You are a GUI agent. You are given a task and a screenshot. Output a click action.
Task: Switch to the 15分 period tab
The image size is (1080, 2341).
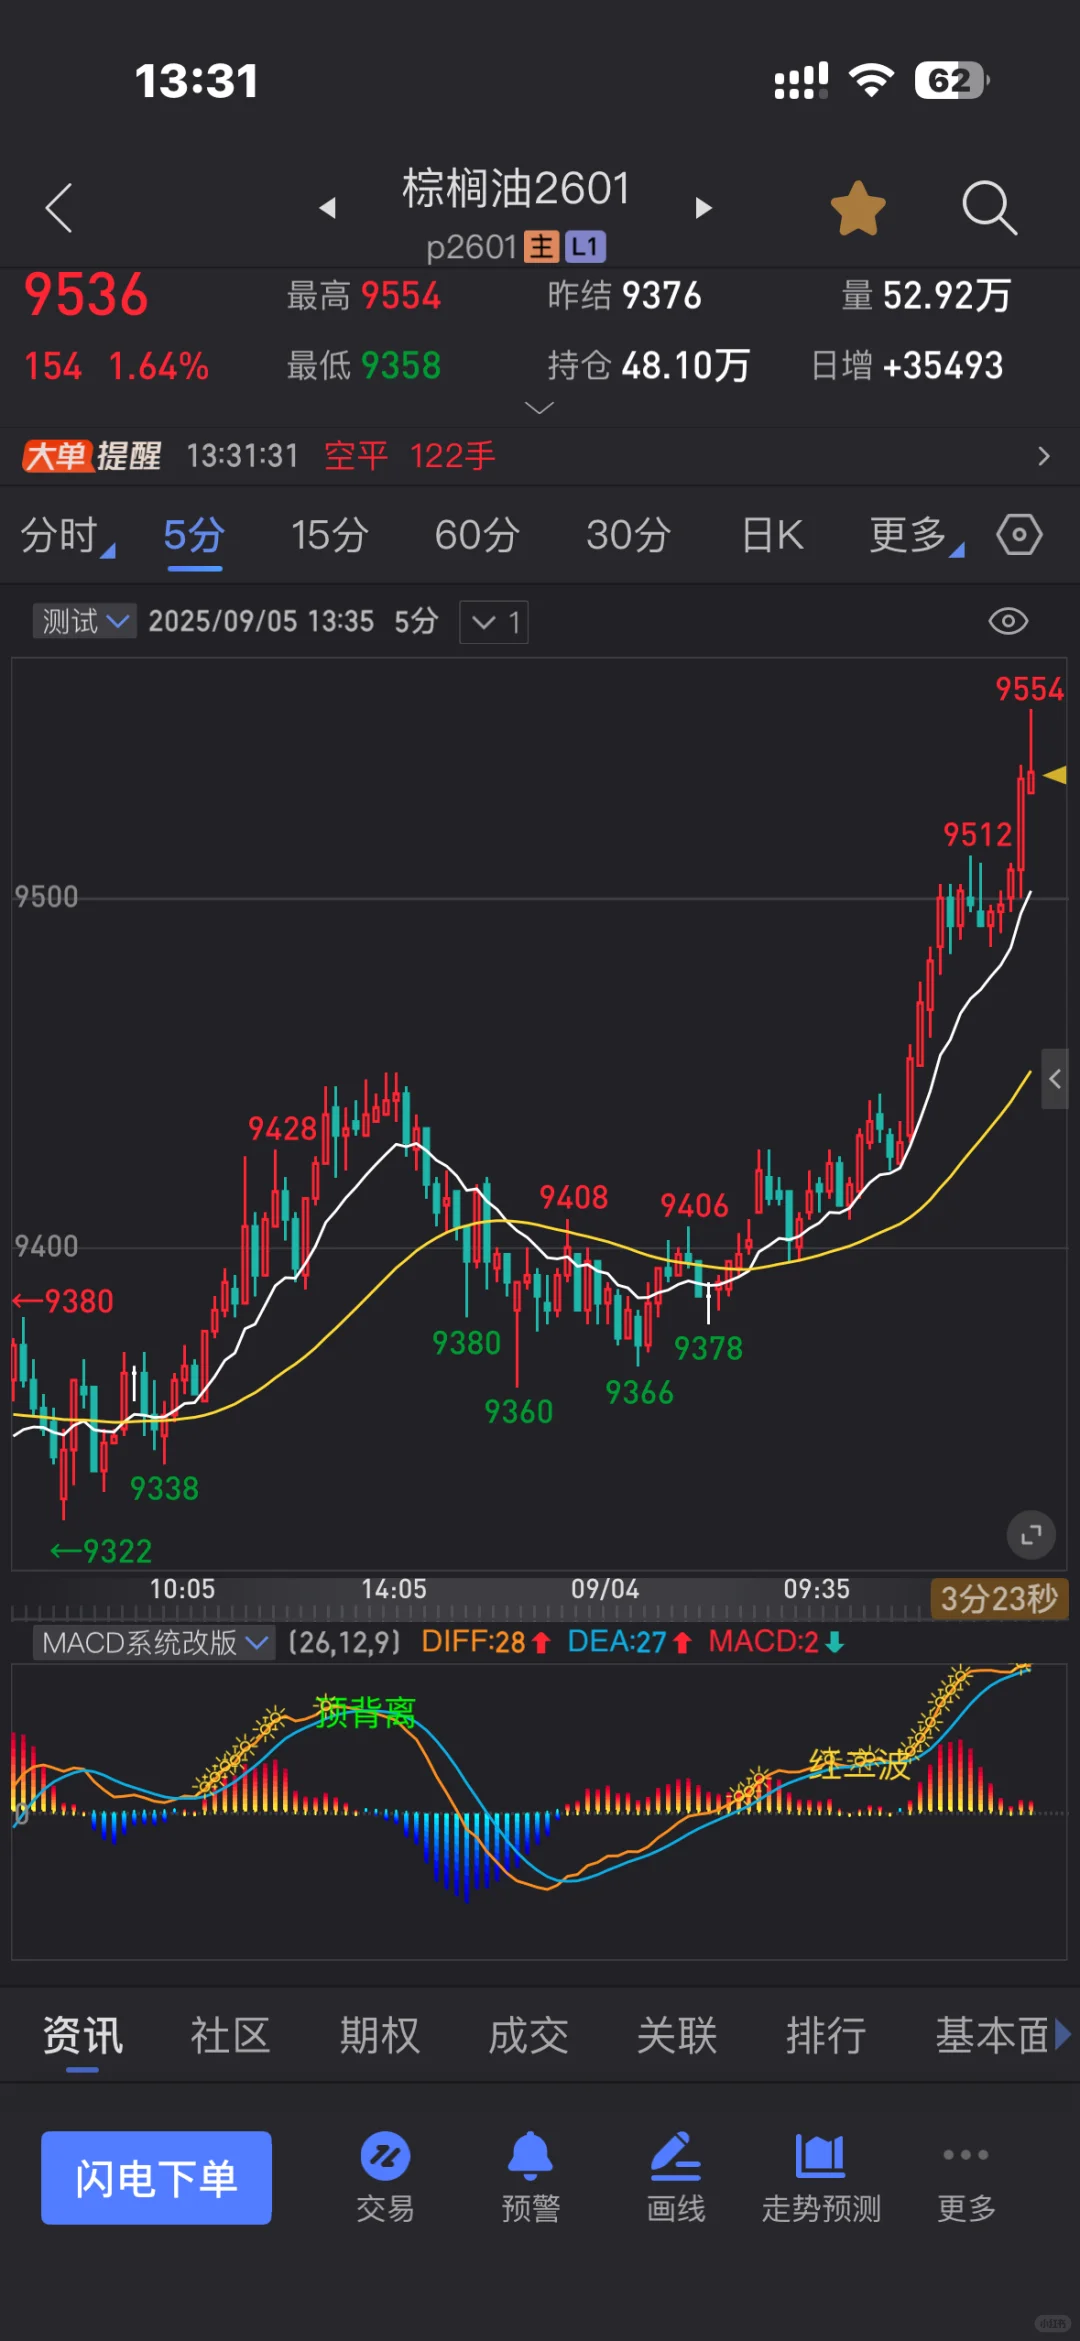click(x=329, y=536)
